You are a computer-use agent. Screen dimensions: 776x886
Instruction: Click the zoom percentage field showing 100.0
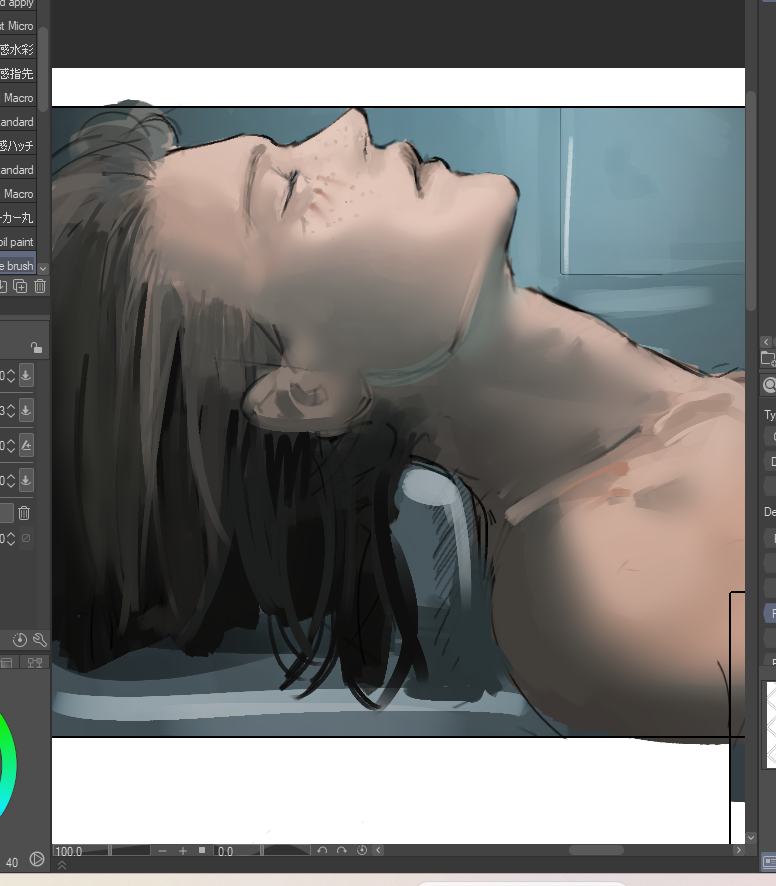[x=67, y=852]
